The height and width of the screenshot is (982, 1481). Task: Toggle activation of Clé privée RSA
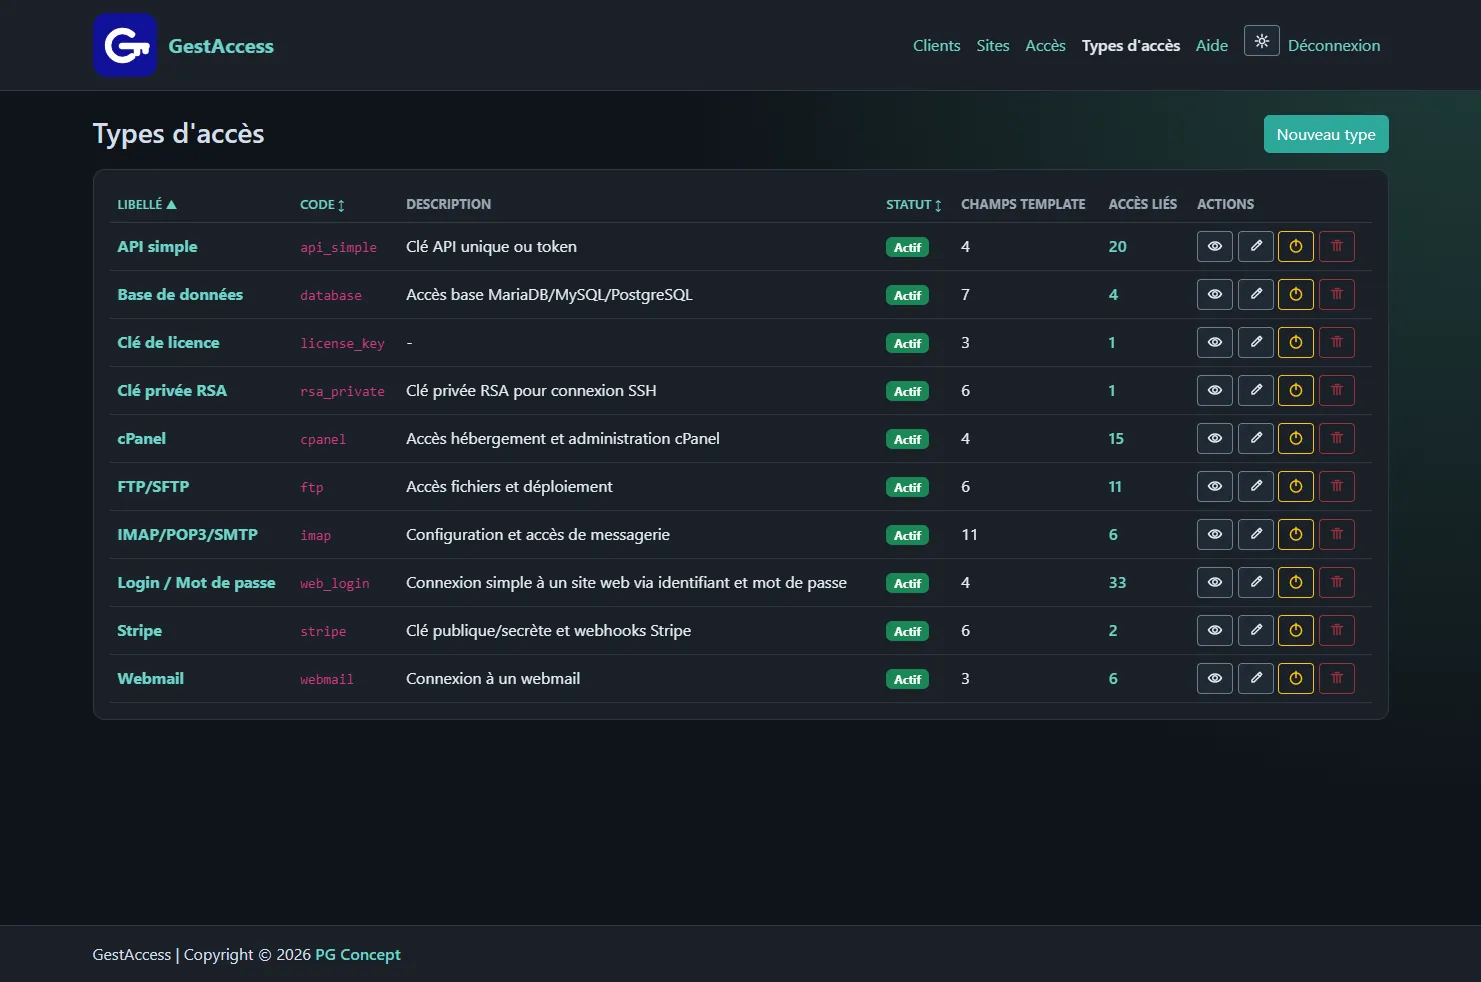pyautogui.click(x=1296, y=390)
